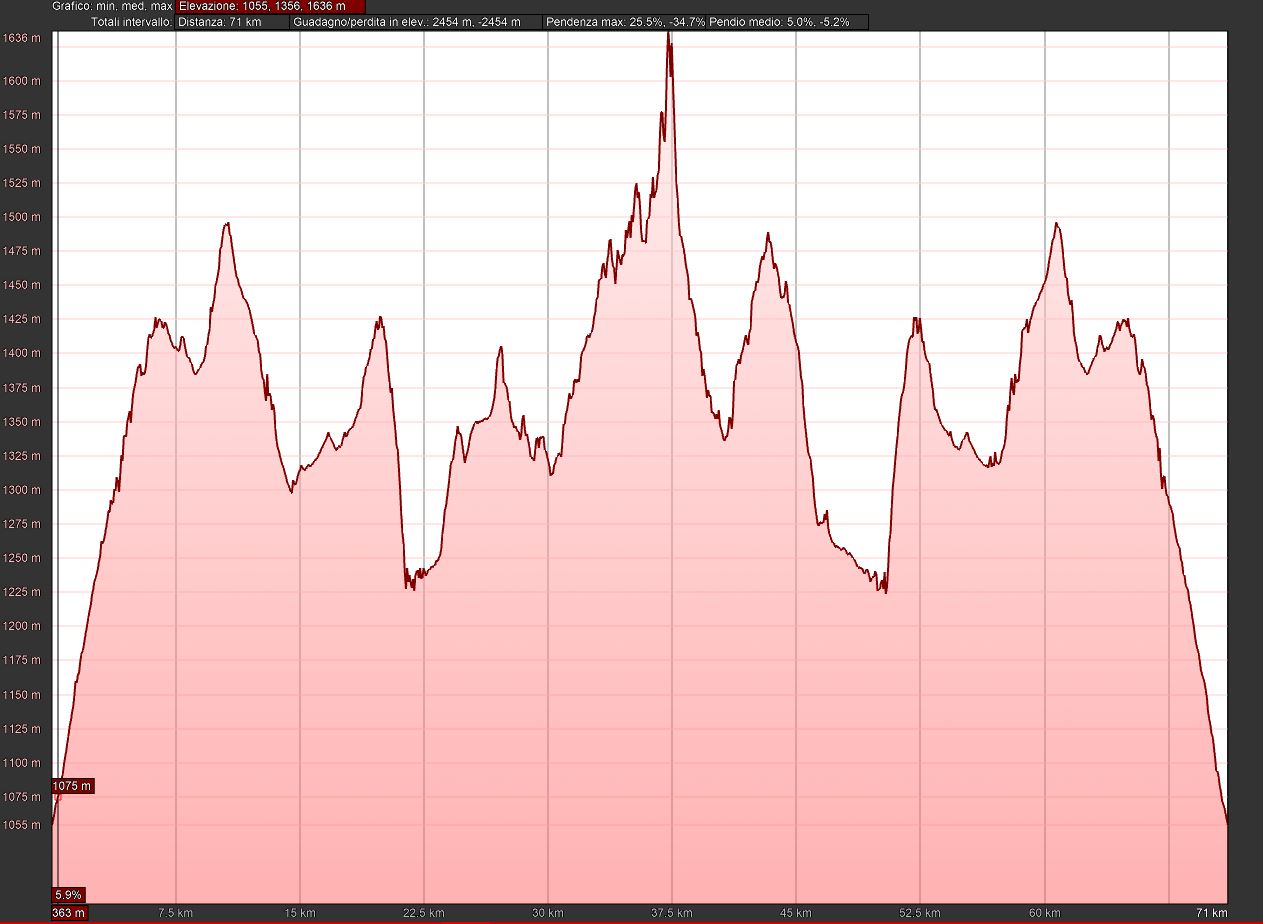Click the 60 km distance axis label
Viewport: 1263px width, 924px height.
(1044, 913)
